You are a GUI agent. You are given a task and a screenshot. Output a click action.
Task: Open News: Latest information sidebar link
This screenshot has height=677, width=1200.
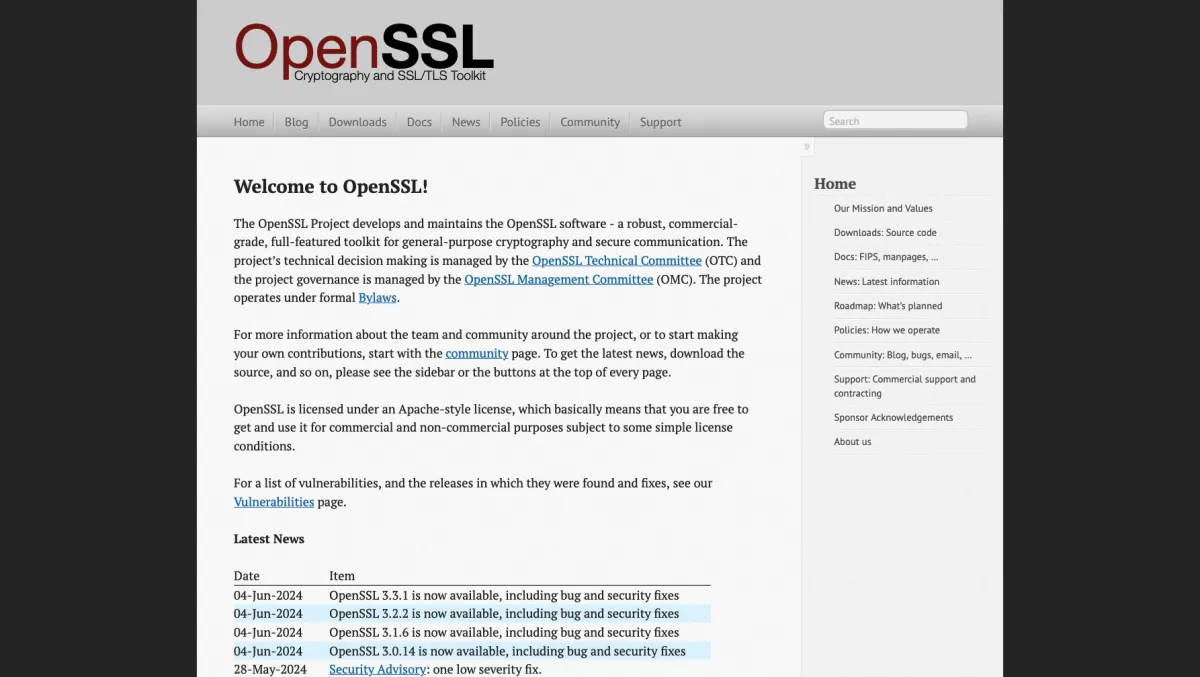point(887,281)
